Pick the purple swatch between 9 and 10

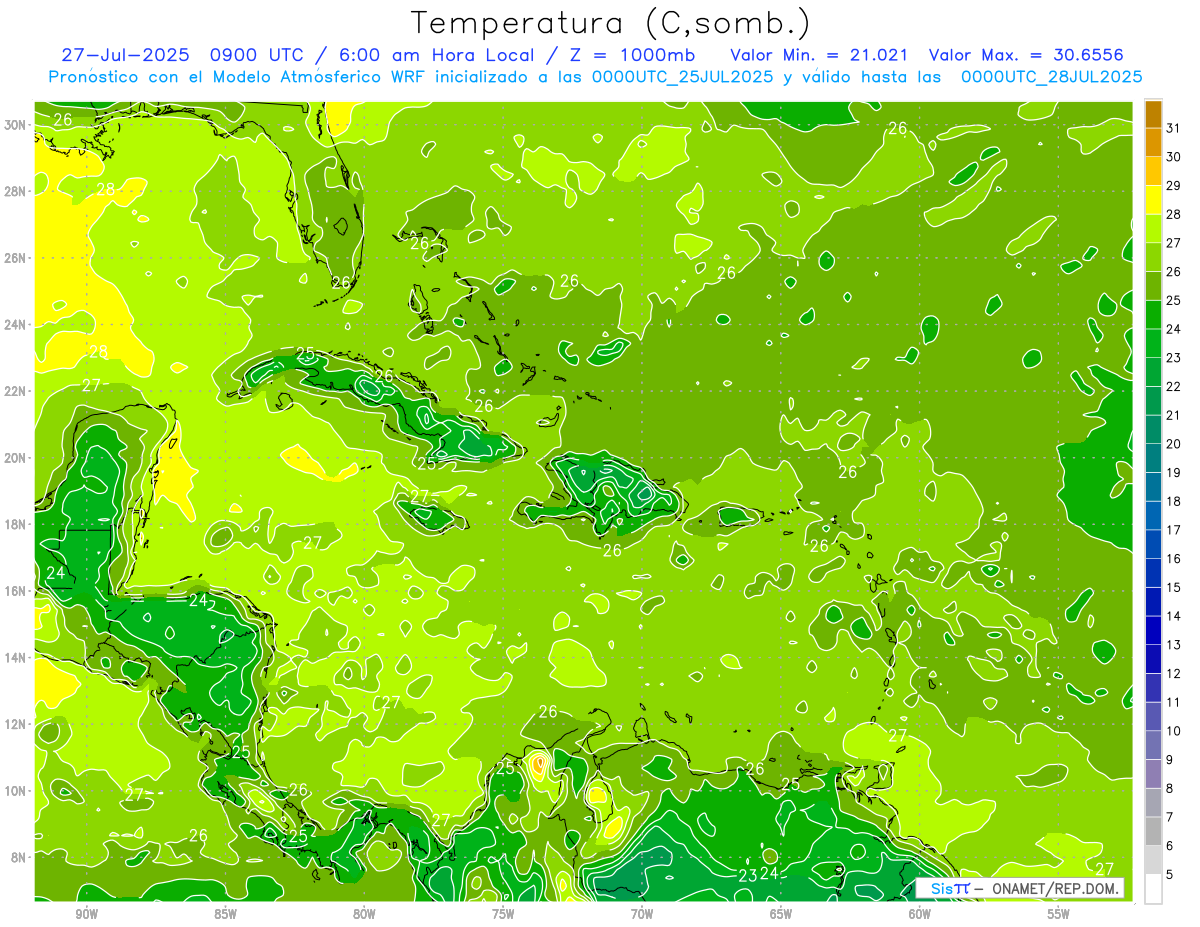[1153, 745]
